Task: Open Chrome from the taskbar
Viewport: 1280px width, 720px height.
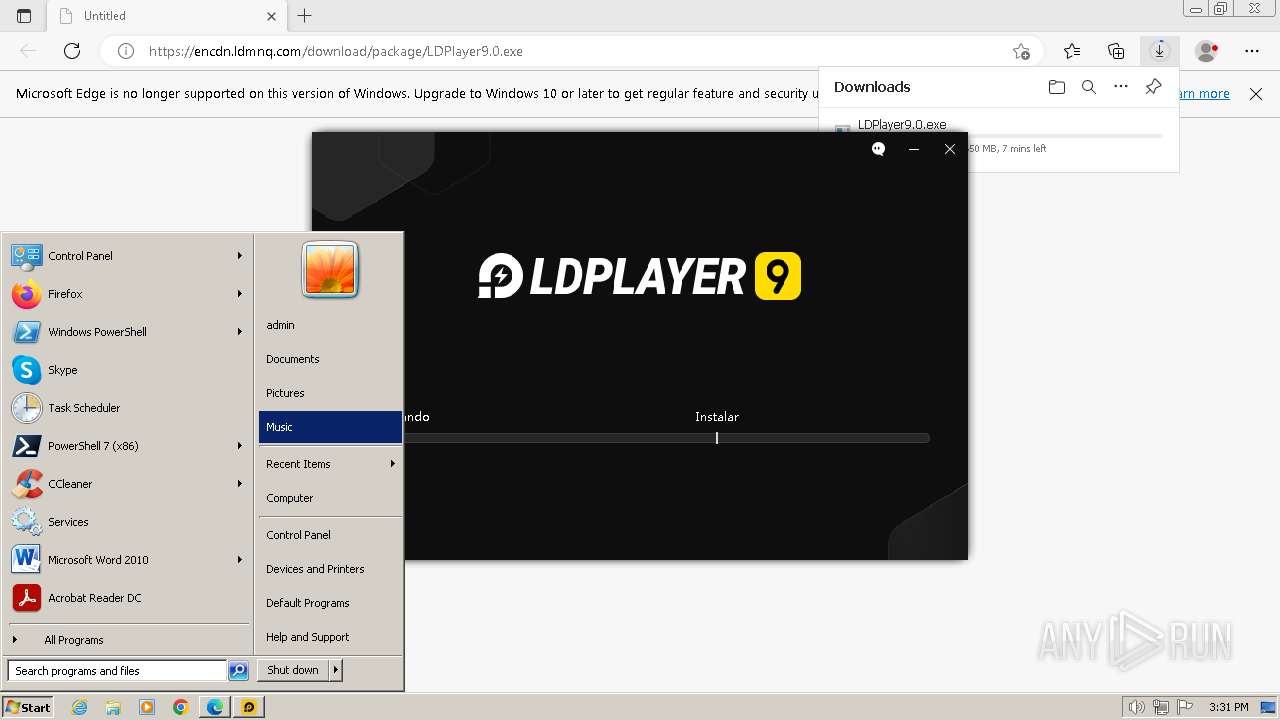Action: [180, 707]
